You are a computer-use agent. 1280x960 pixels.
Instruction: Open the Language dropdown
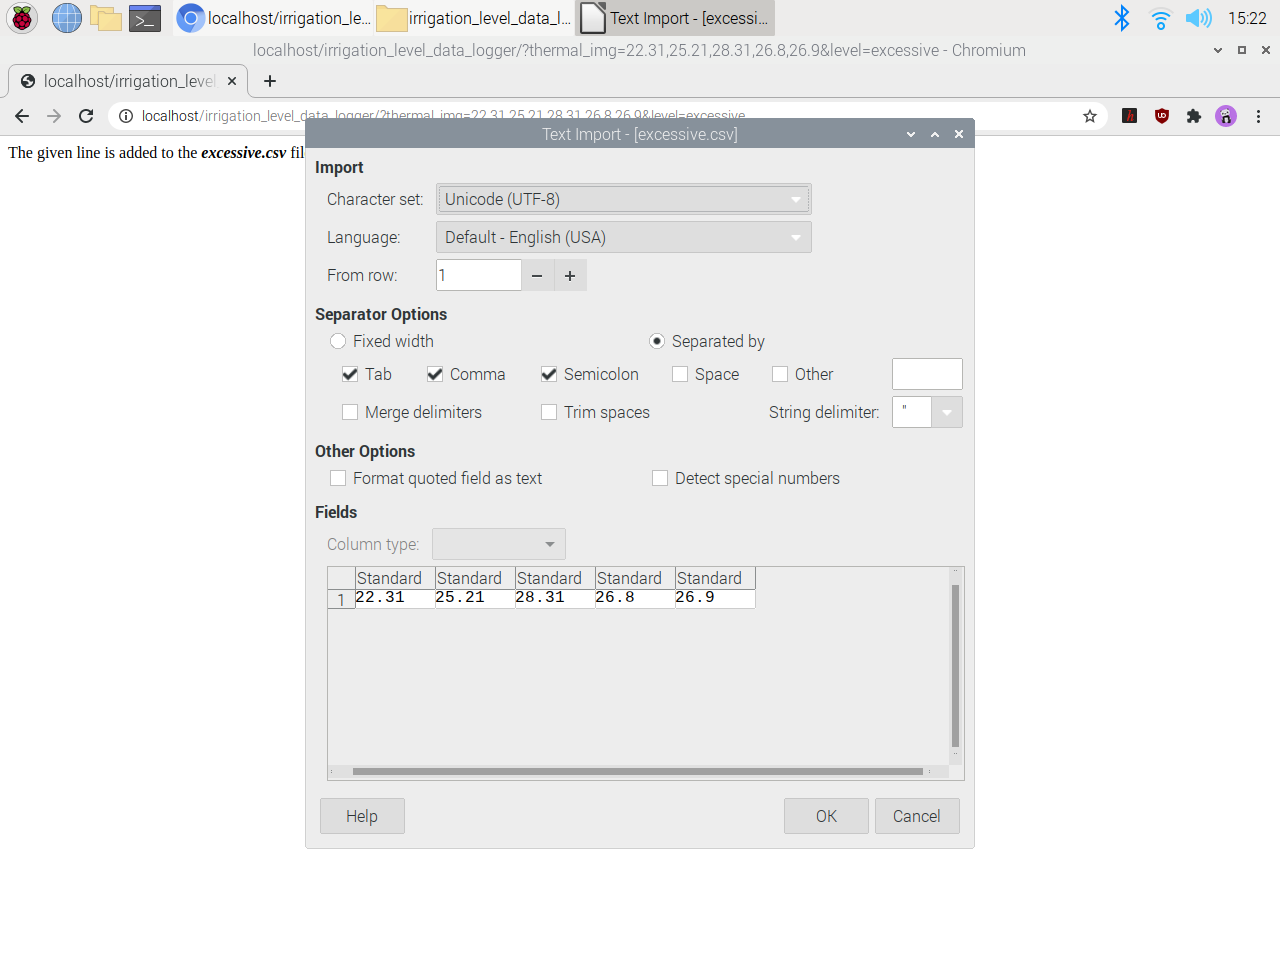624,237
